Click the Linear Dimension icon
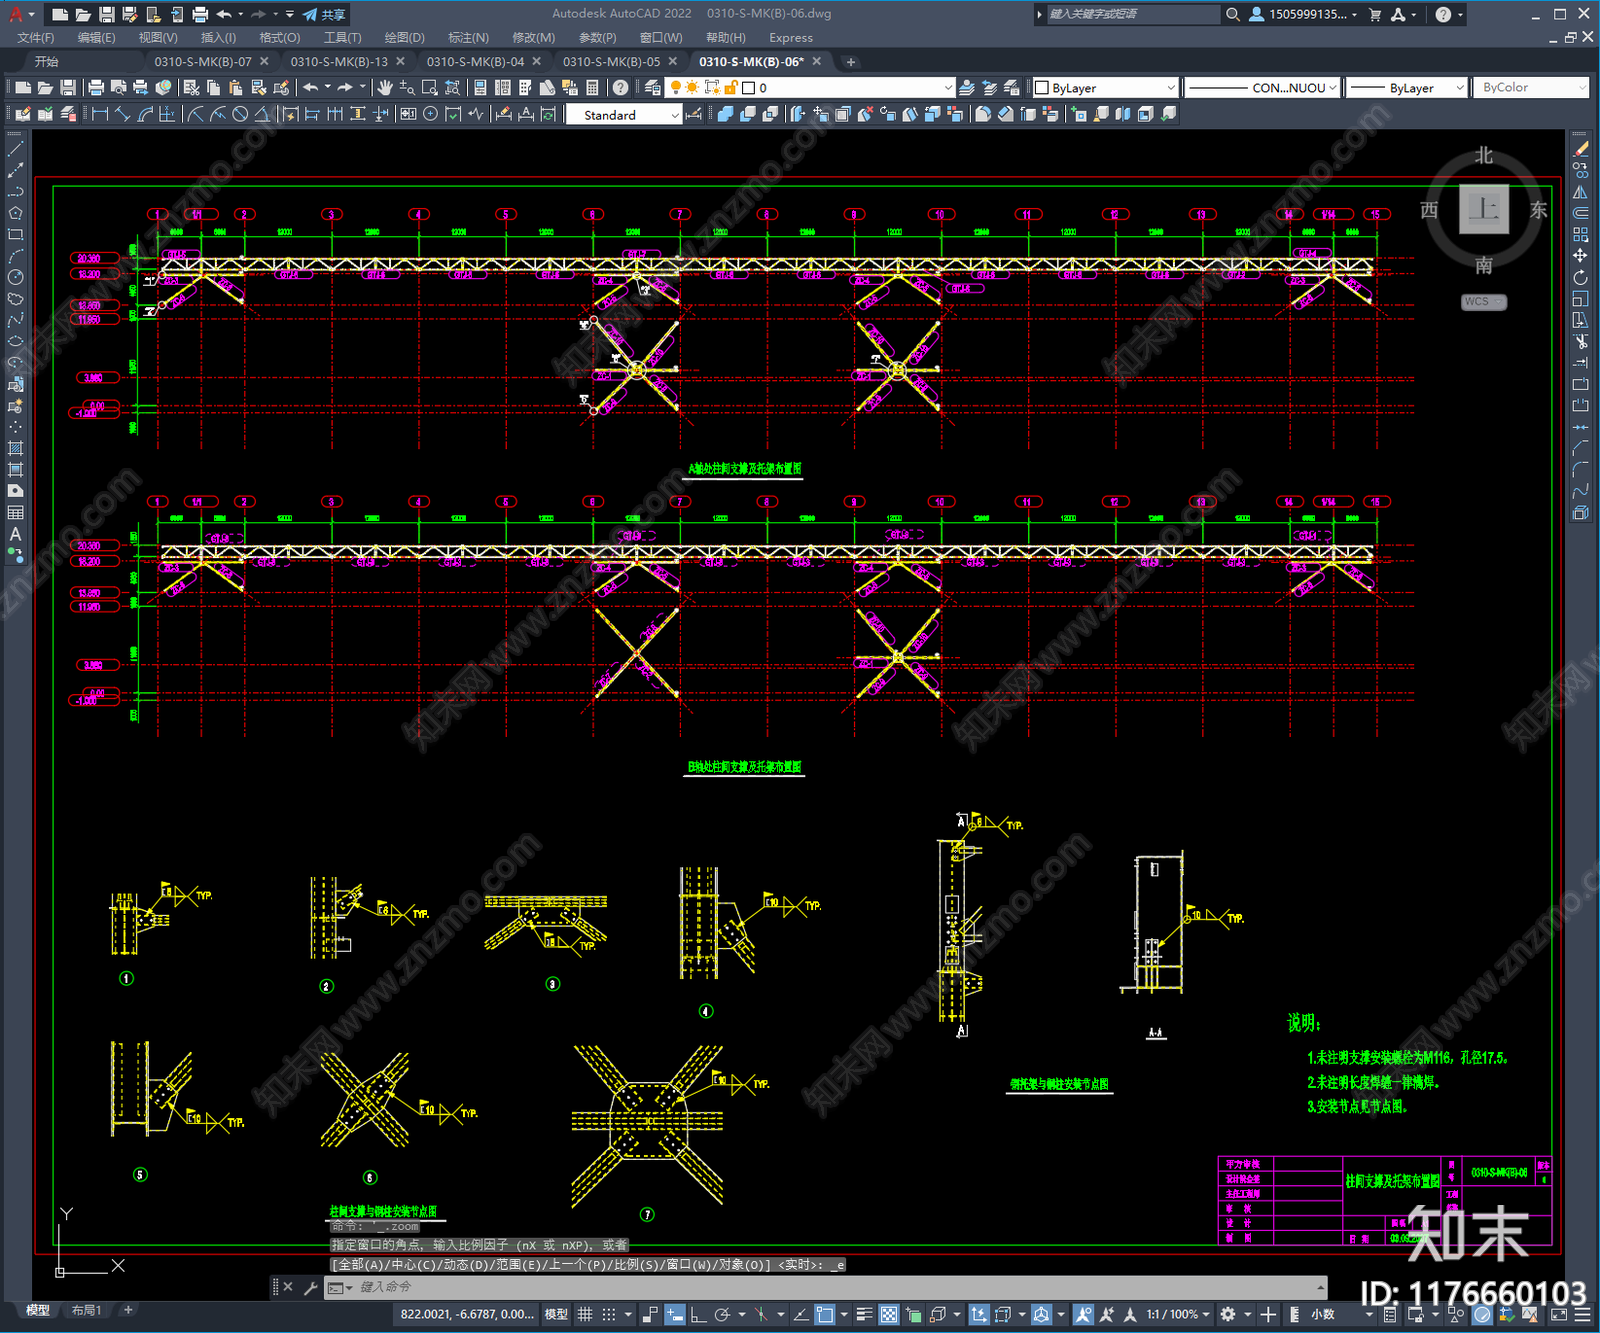Viewport: 1600px width, 1333px height. tap(100, 114)
